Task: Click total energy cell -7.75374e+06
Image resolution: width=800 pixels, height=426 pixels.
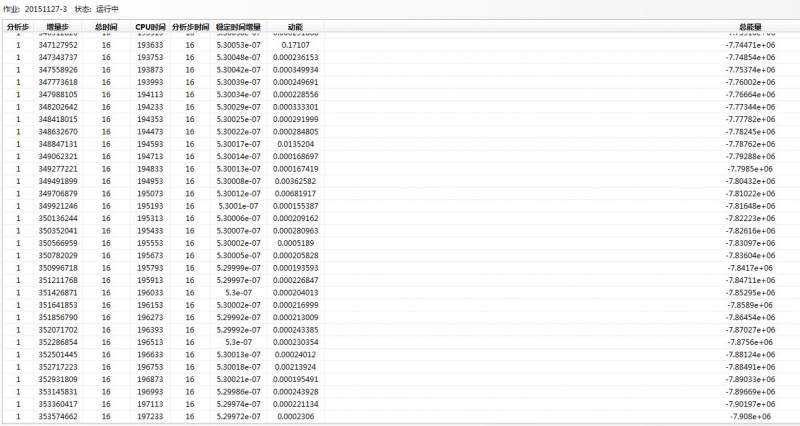Action: click(750, 69)
